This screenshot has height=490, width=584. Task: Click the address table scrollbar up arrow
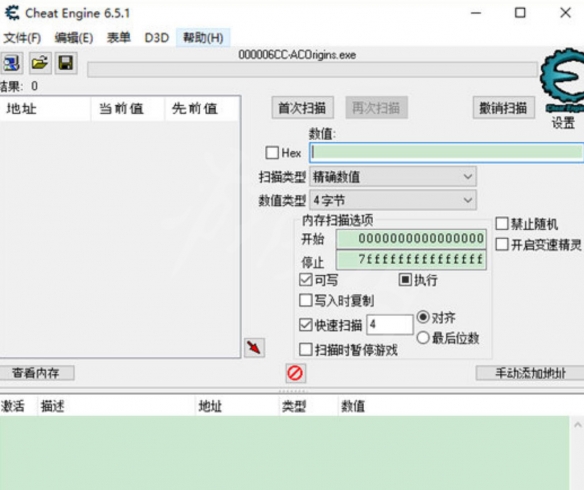pyautogui.click(x=578, y=425)
